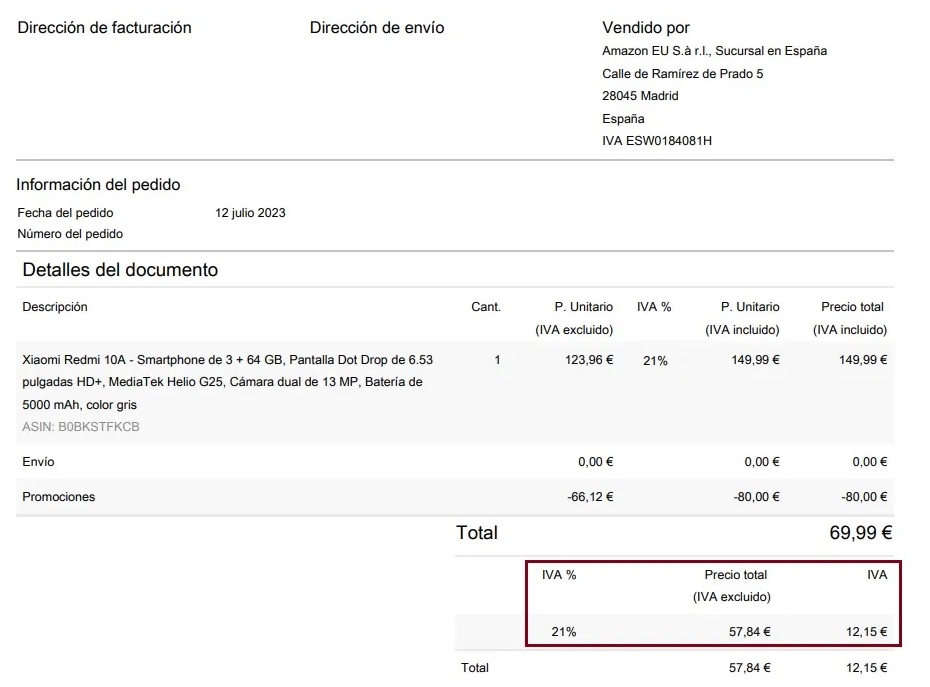Select the Xiaomi Redmi 10A product description

point(228,382)
